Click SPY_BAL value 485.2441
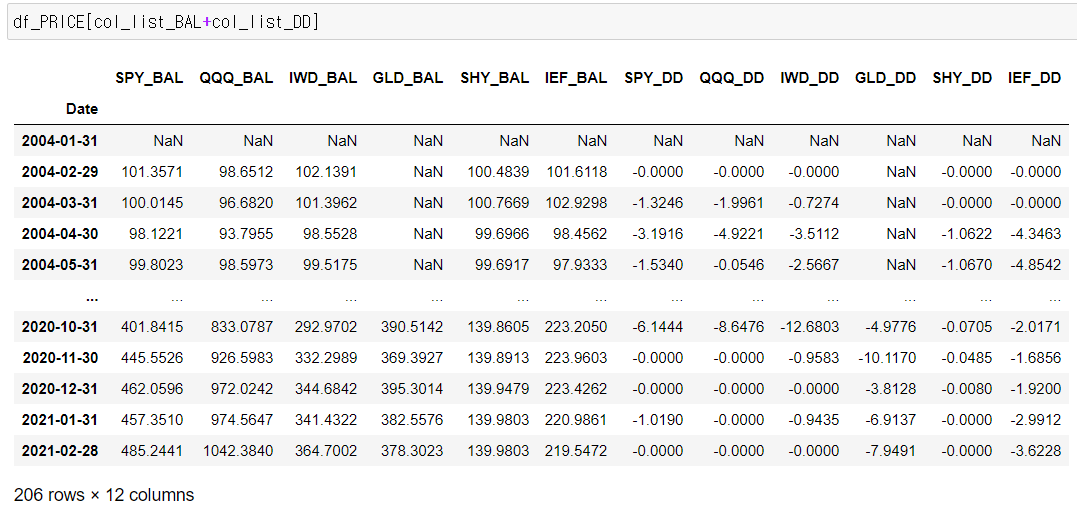Screen dimensions: 1077x515 152,451
